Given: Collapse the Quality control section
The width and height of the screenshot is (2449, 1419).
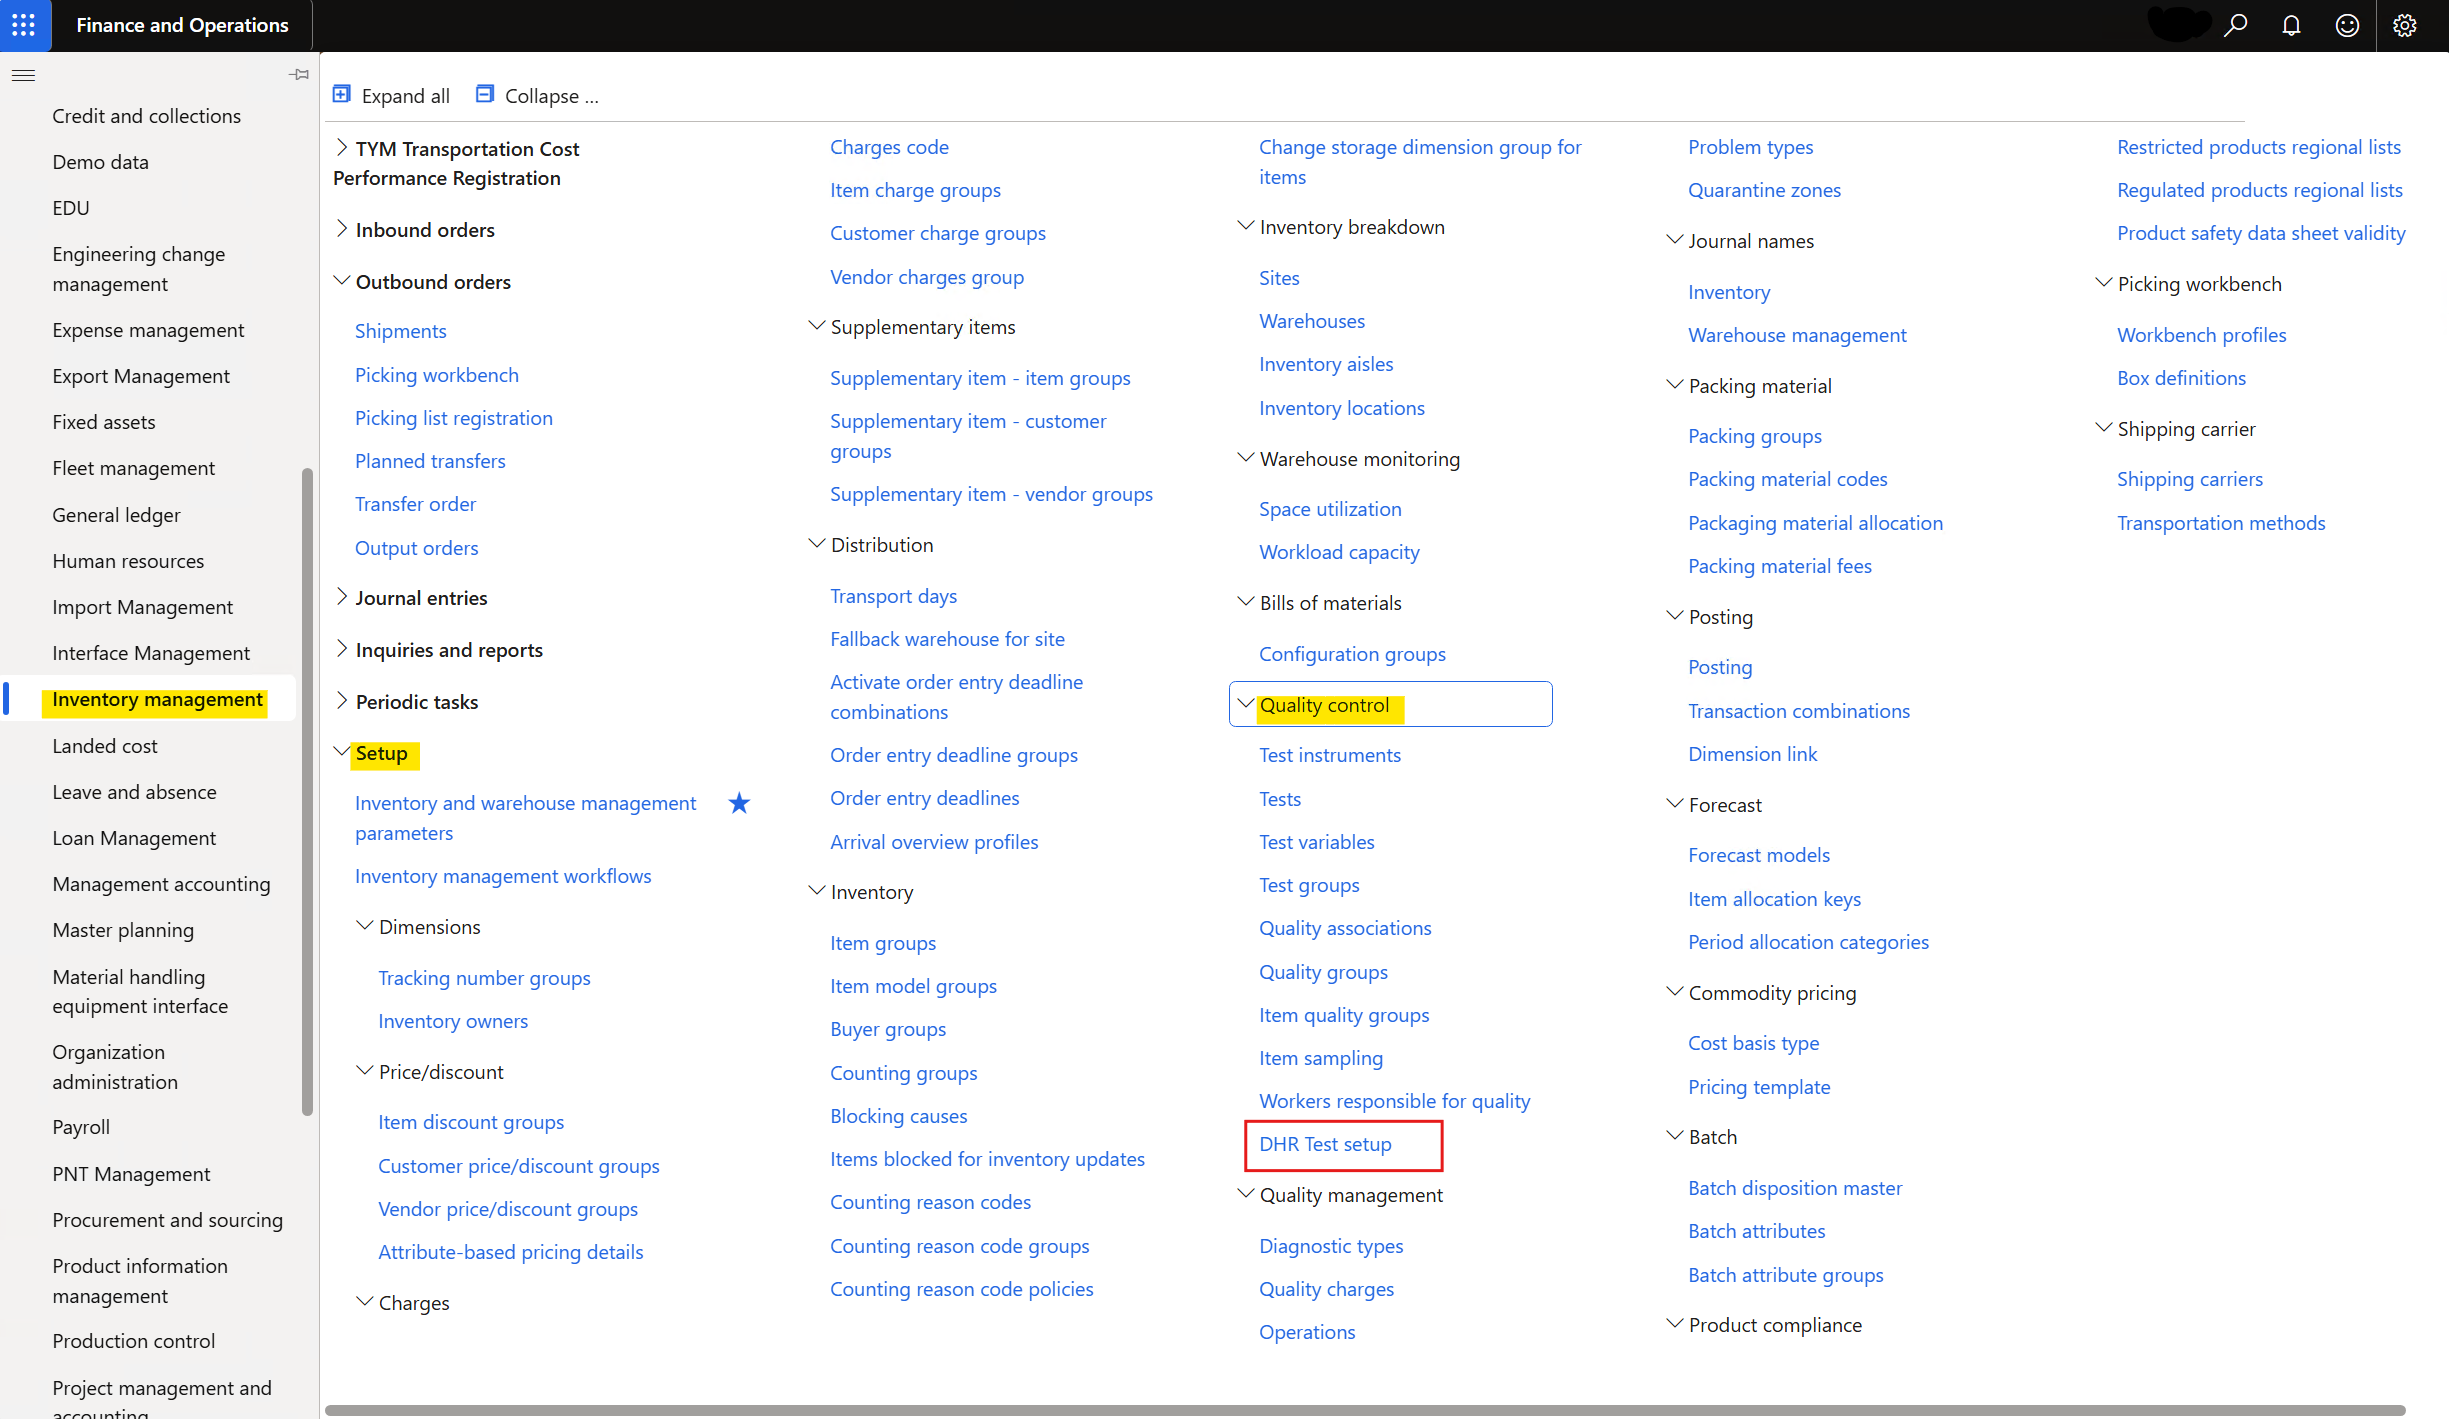Looking at the screenshot, I should [1245, 704].
